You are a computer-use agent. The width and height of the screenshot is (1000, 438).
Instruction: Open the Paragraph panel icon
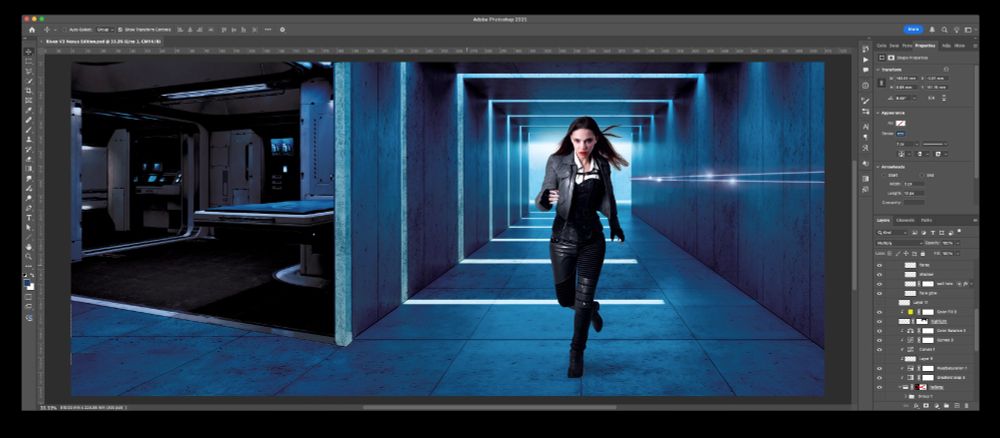coord(865,137)
